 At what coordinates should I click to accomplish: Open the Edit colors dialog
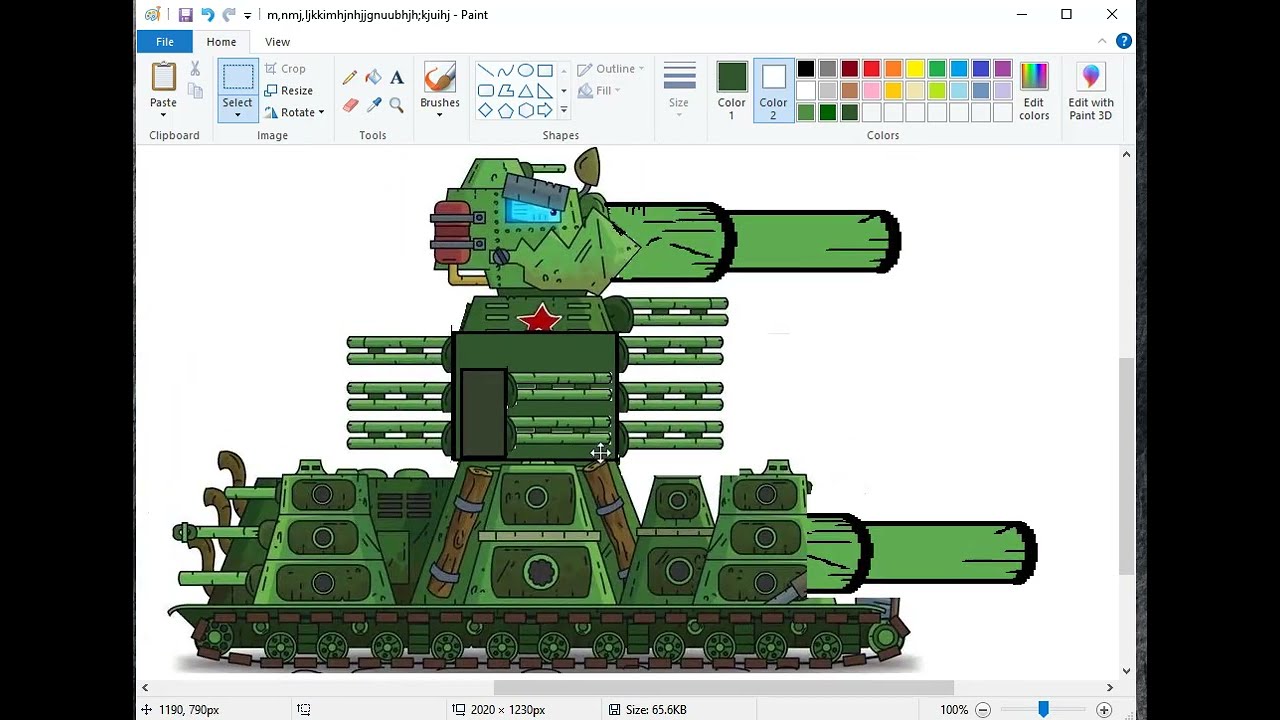1034,91
